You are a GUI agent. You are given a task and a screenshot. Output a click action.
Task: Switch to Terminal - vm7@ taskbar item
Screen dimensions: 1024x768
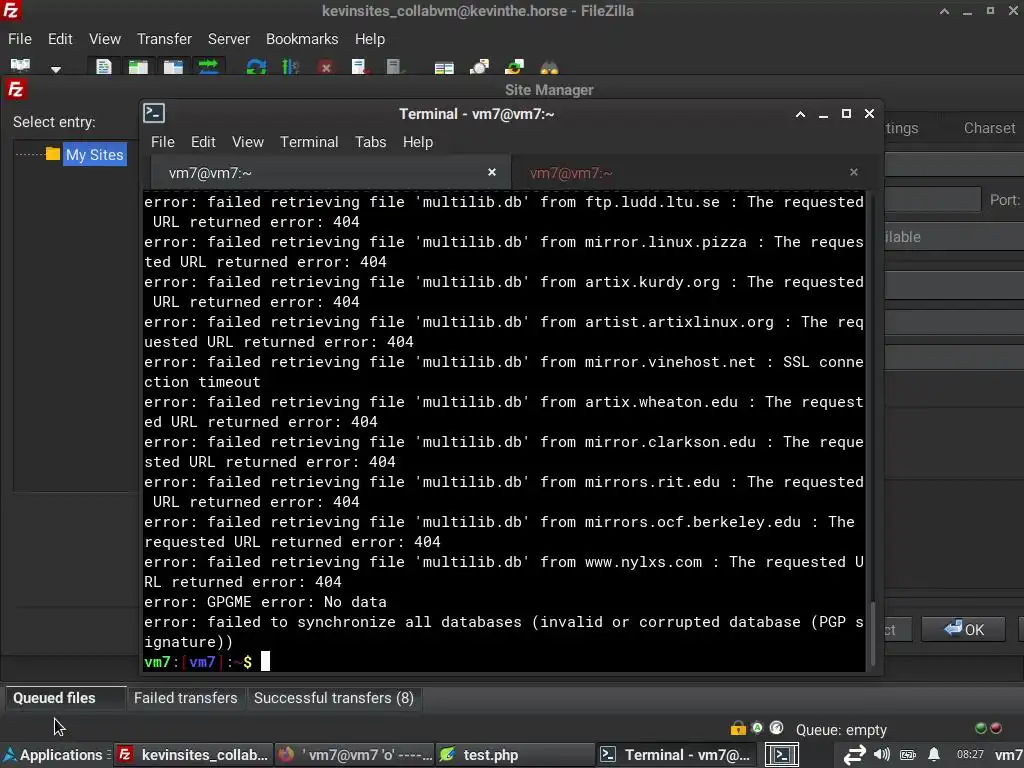[676, 755]
